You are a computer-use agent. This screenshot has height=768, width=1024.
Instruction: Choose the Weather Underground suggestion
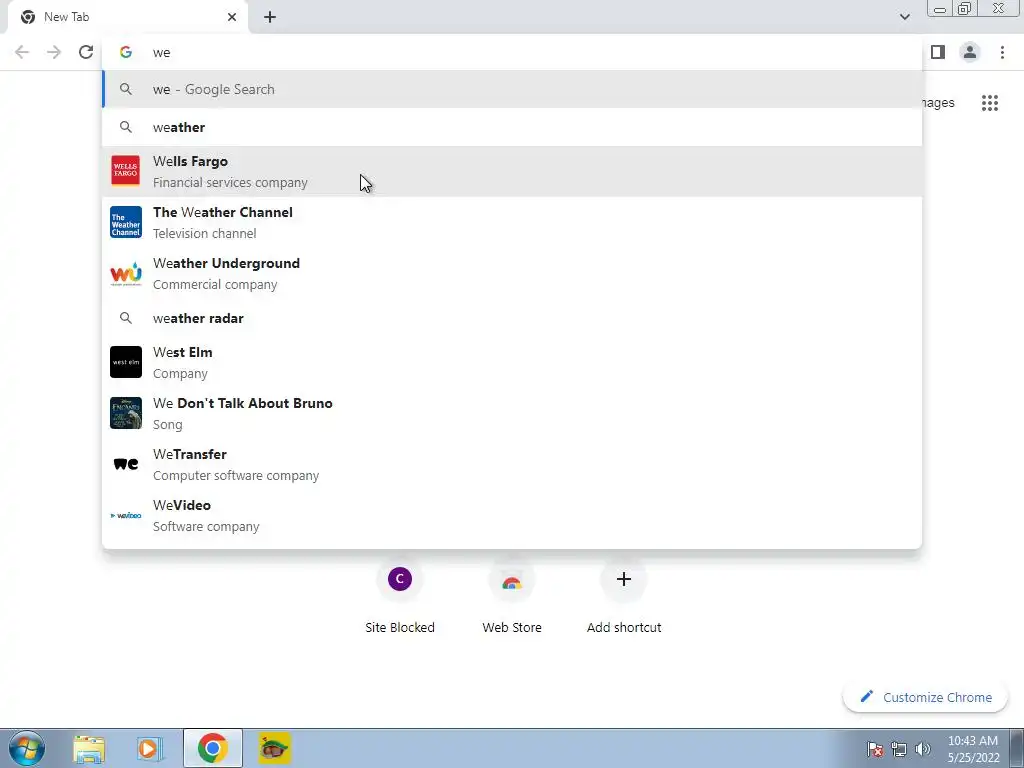[512, 273]
